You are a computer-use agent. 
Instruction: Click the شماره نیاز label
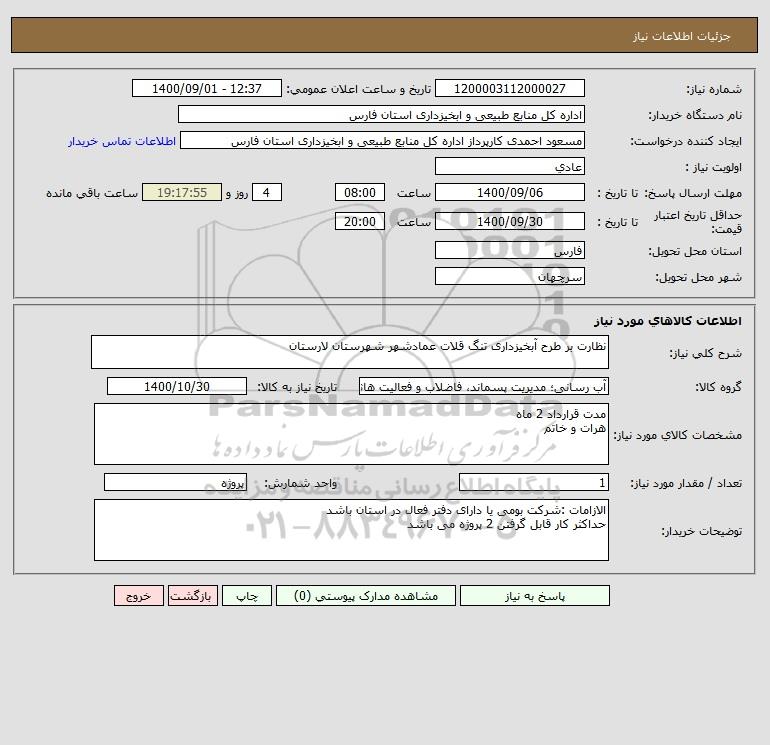714,89
